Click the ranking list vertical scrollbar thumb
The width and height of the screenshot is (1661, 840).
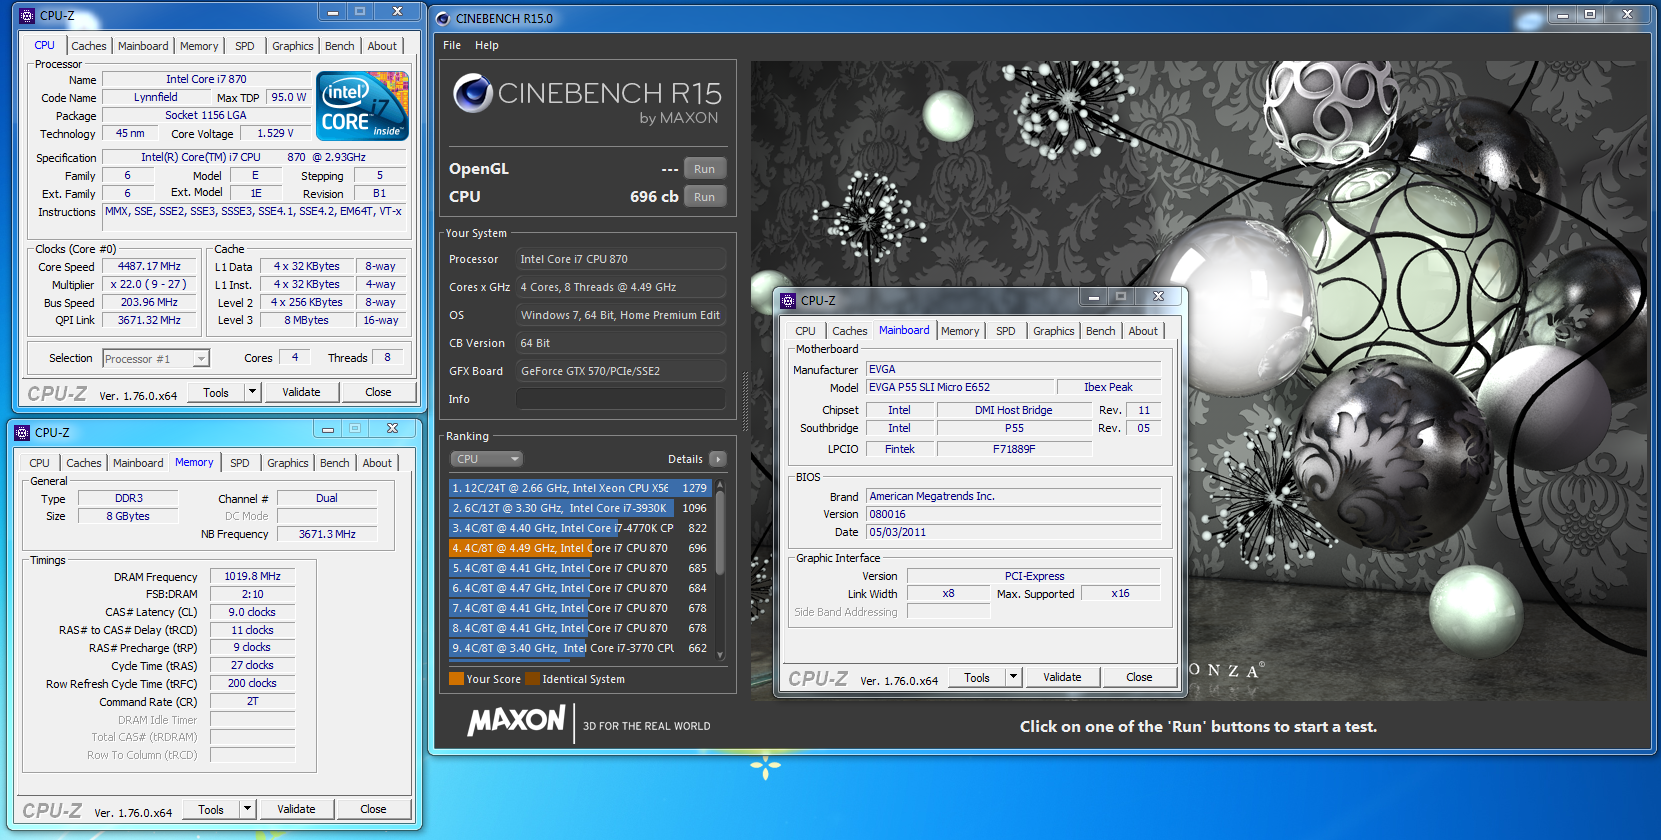tap(719, 532)
